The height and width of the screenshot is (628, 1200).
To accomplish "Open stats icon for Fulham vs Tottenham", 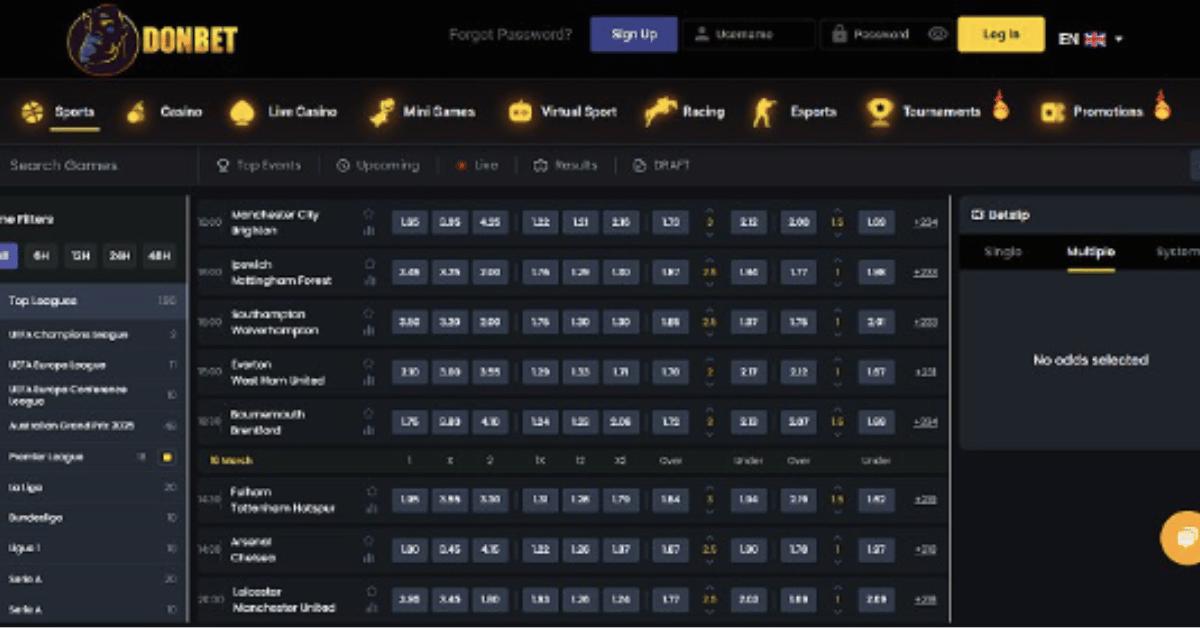I will 370,508.
